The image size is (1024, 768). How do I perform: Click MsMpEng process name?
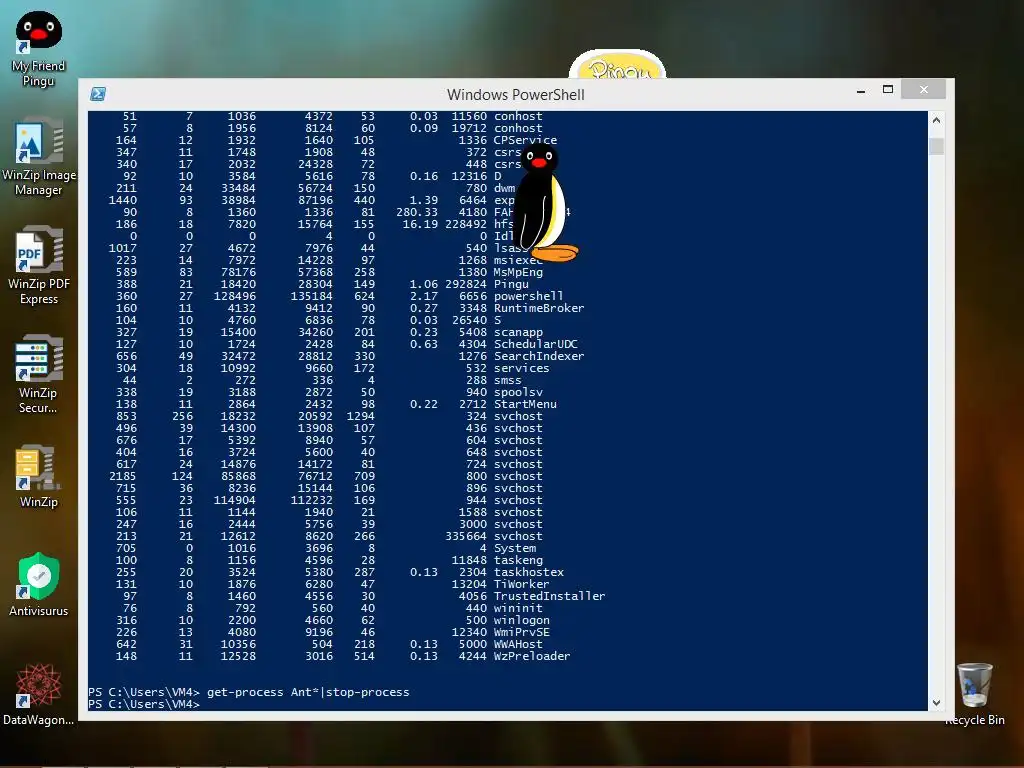coord(518,272)
